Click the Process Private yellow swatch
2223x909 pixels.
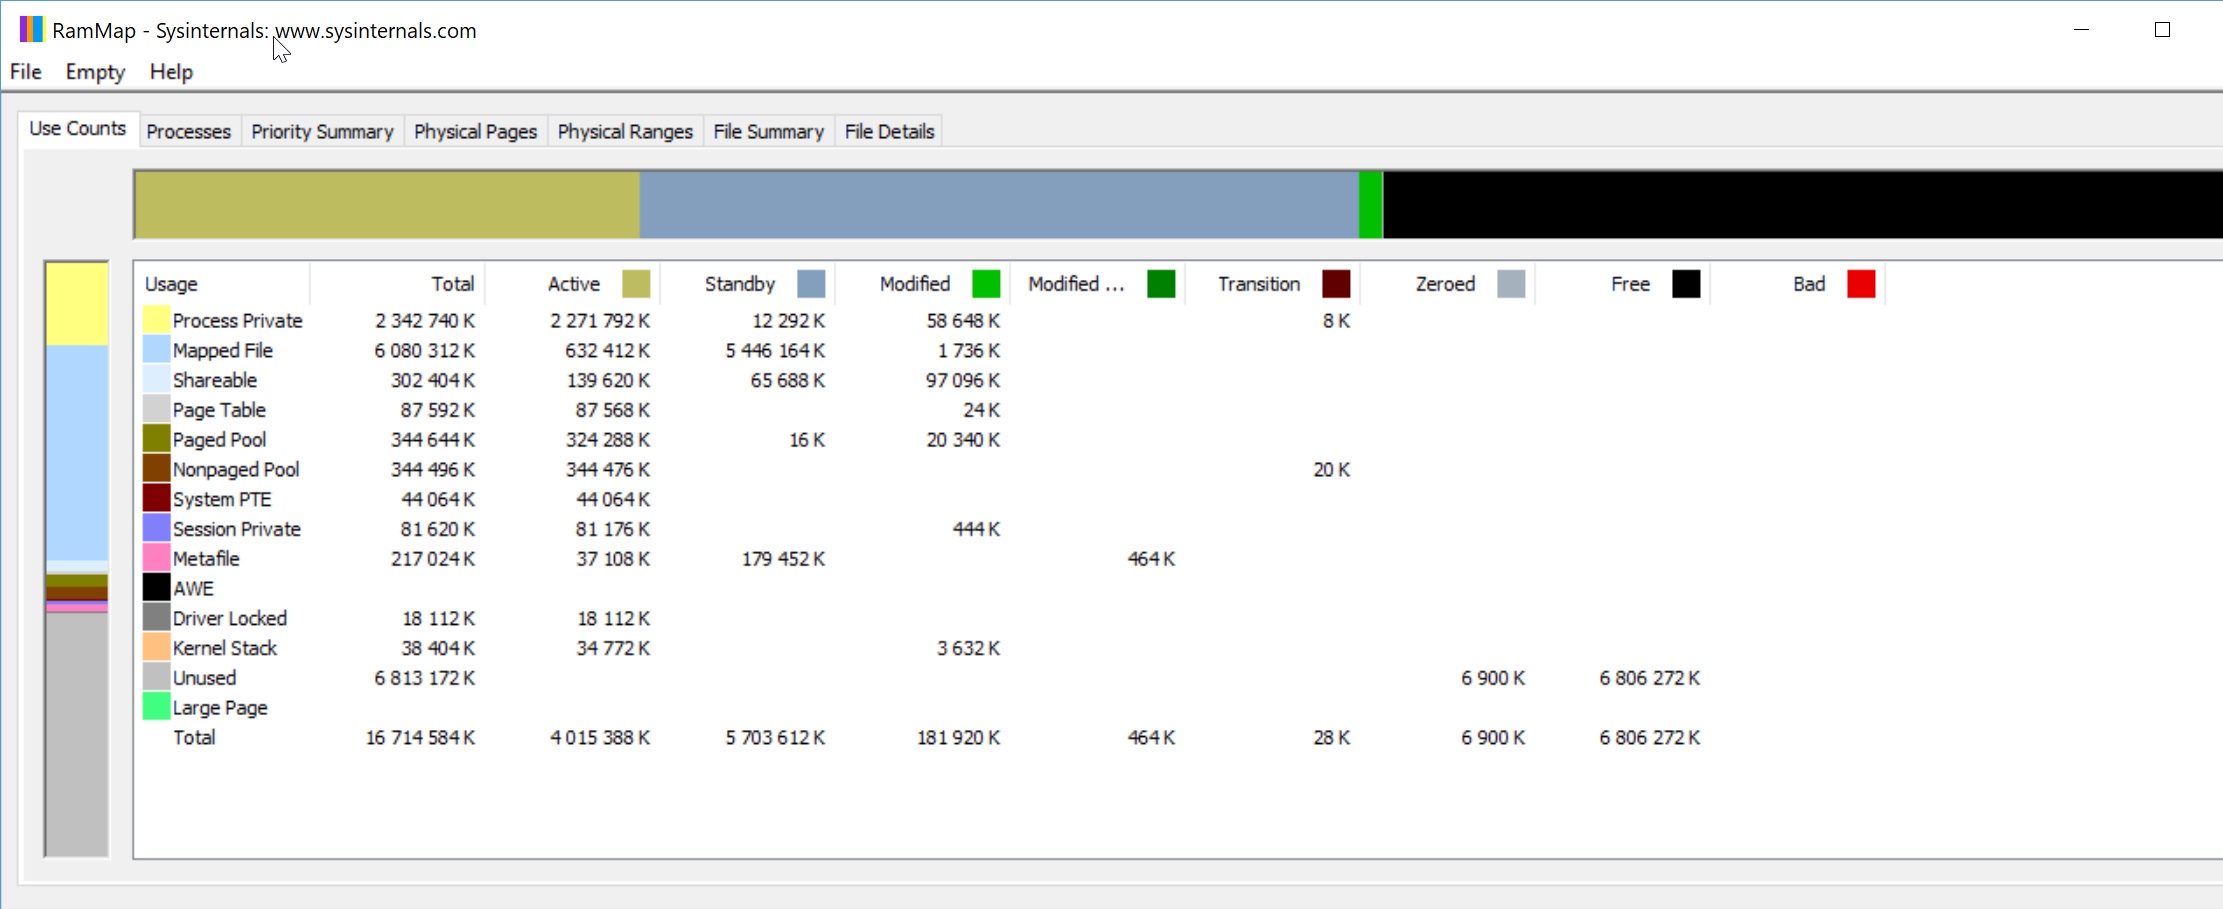[x=156, y=320]
